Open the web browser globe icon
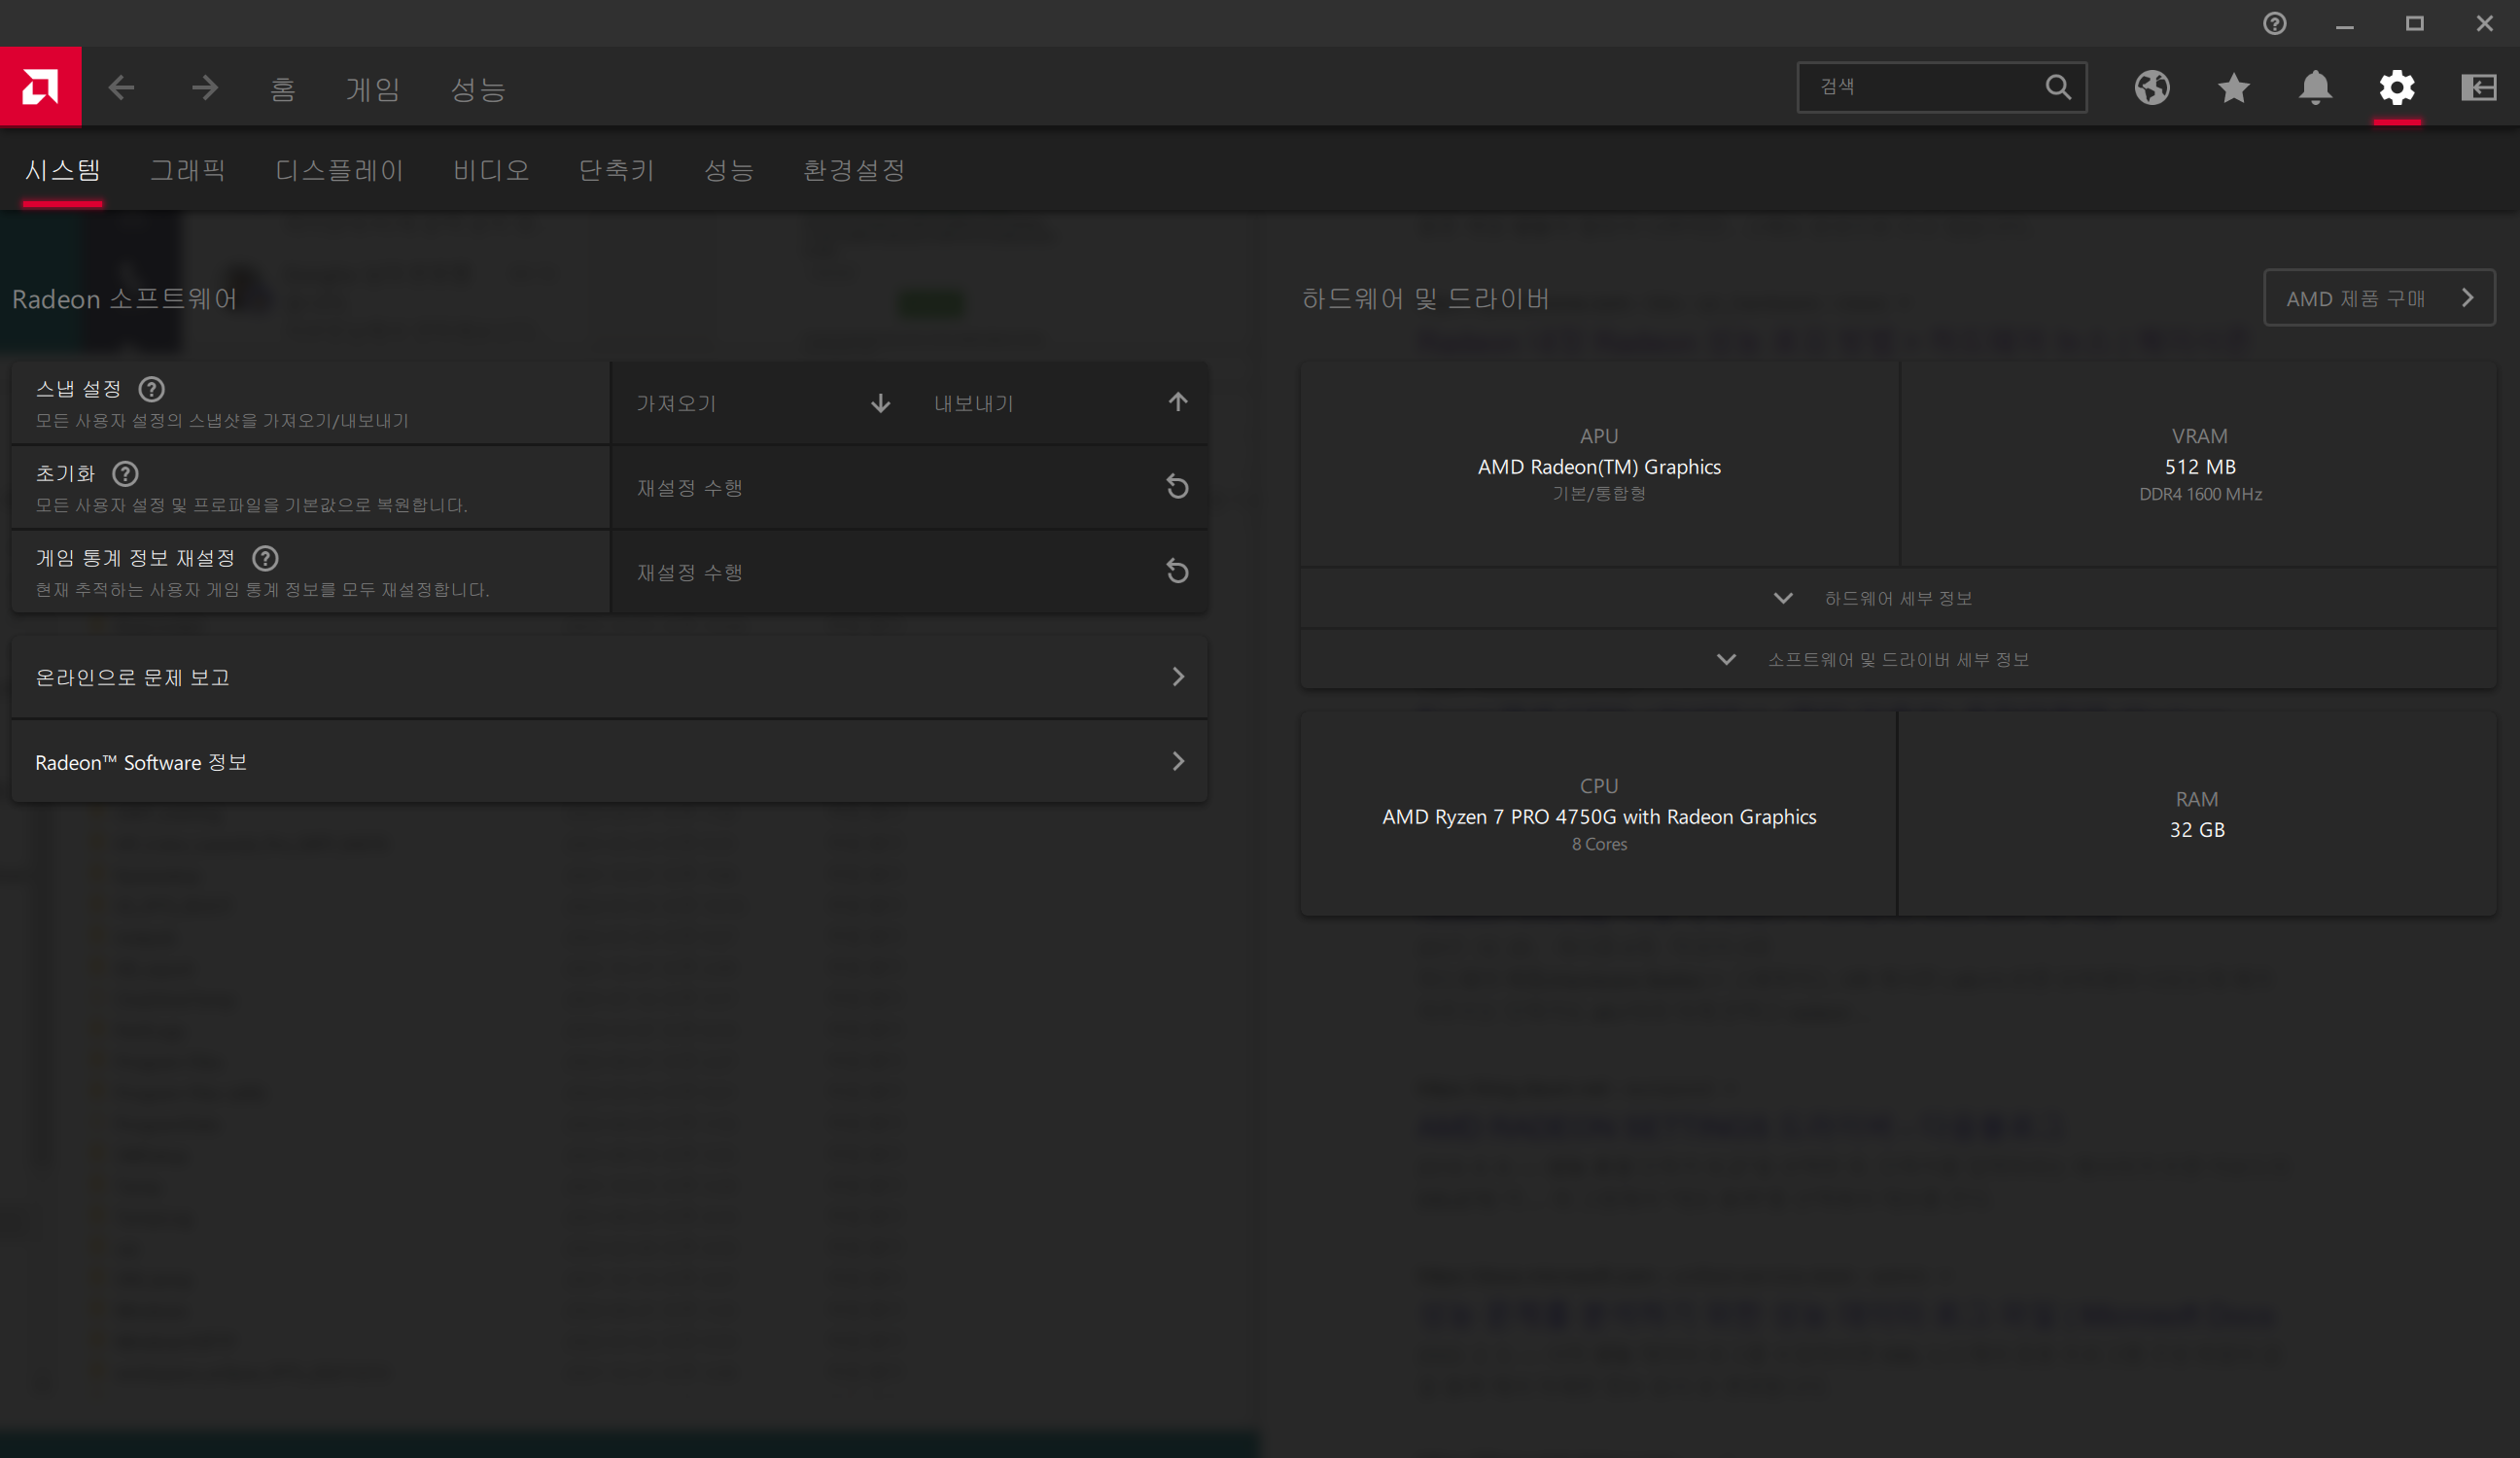 point(2152,88)
